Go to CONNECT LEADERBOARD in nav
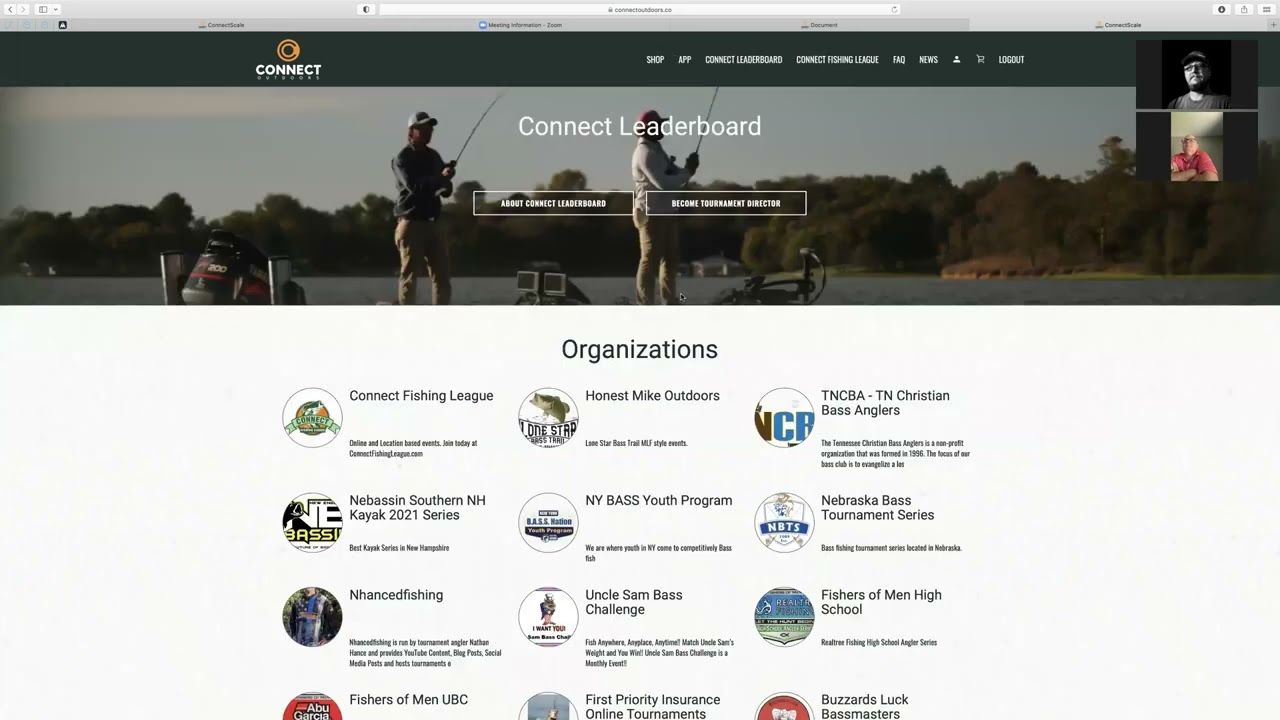The width and height of the screenshot is (1280, 720). tap(744, 59)
